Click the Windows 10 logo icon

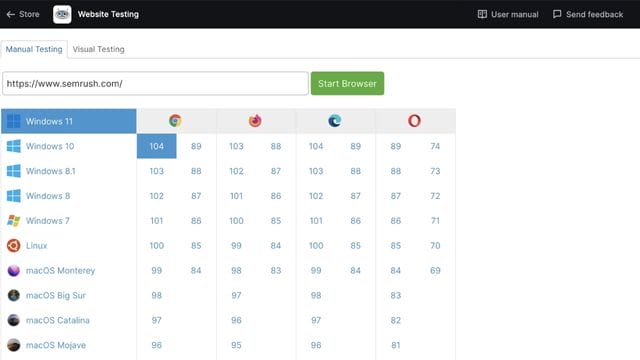coord(14,146)
